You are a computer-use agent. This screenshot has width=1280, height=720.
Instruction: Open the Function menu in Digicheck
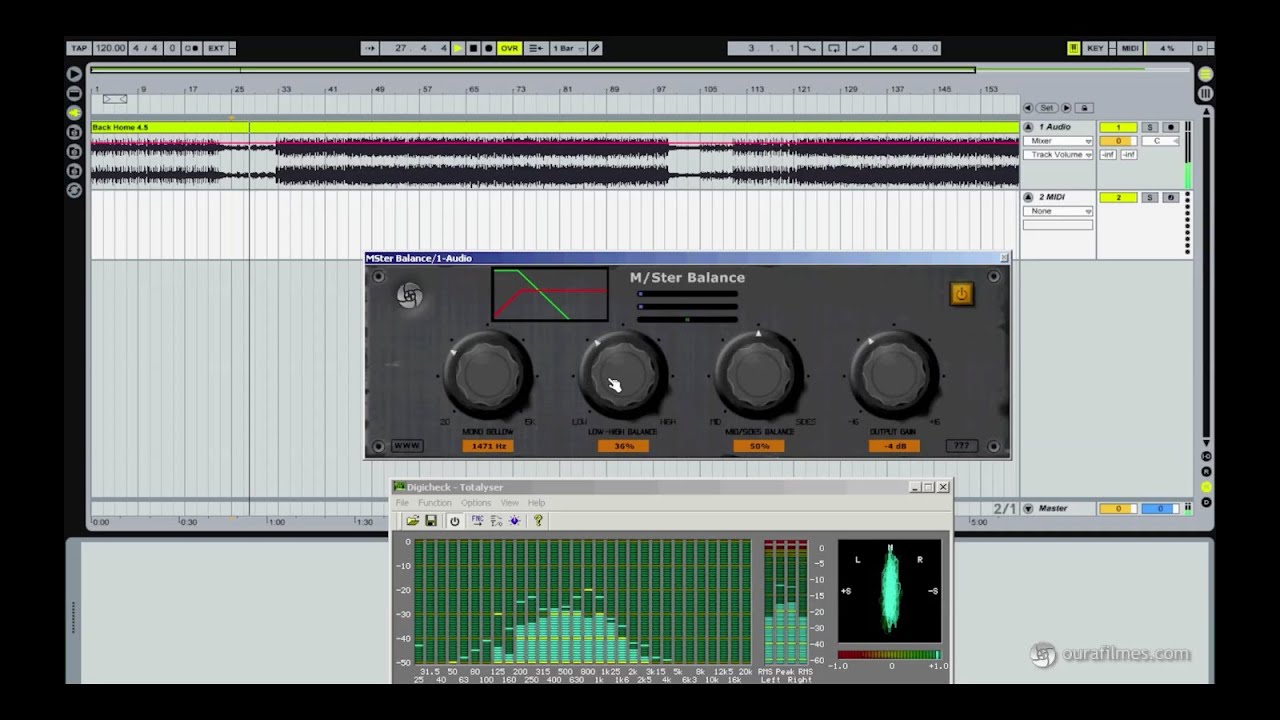435,503
